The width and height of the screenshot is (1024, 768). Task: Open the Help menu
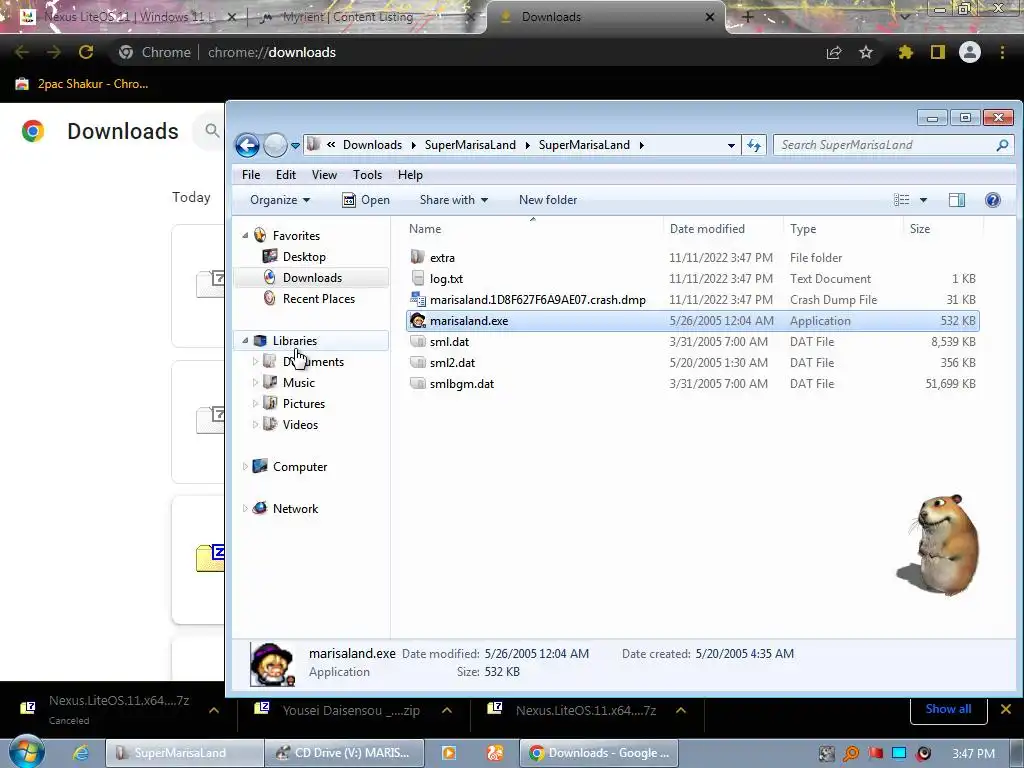pos(410,175)
